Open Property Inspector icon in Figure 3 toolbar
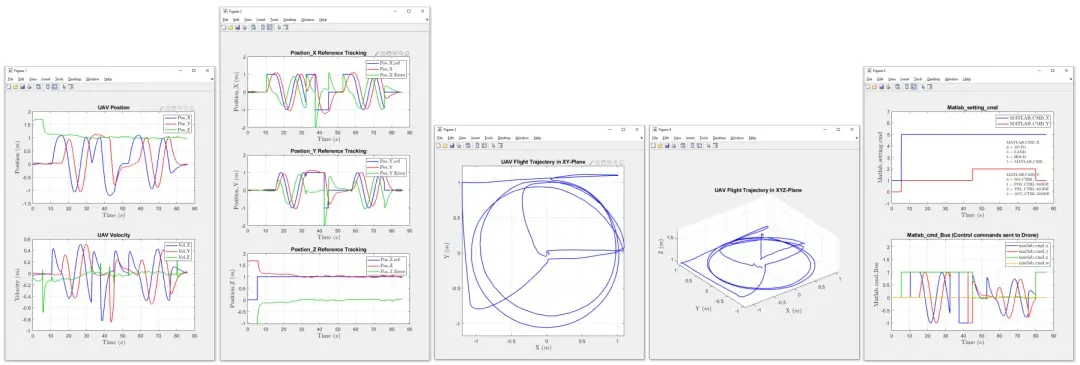This screenshot has height=365, width=1080. 501,145
